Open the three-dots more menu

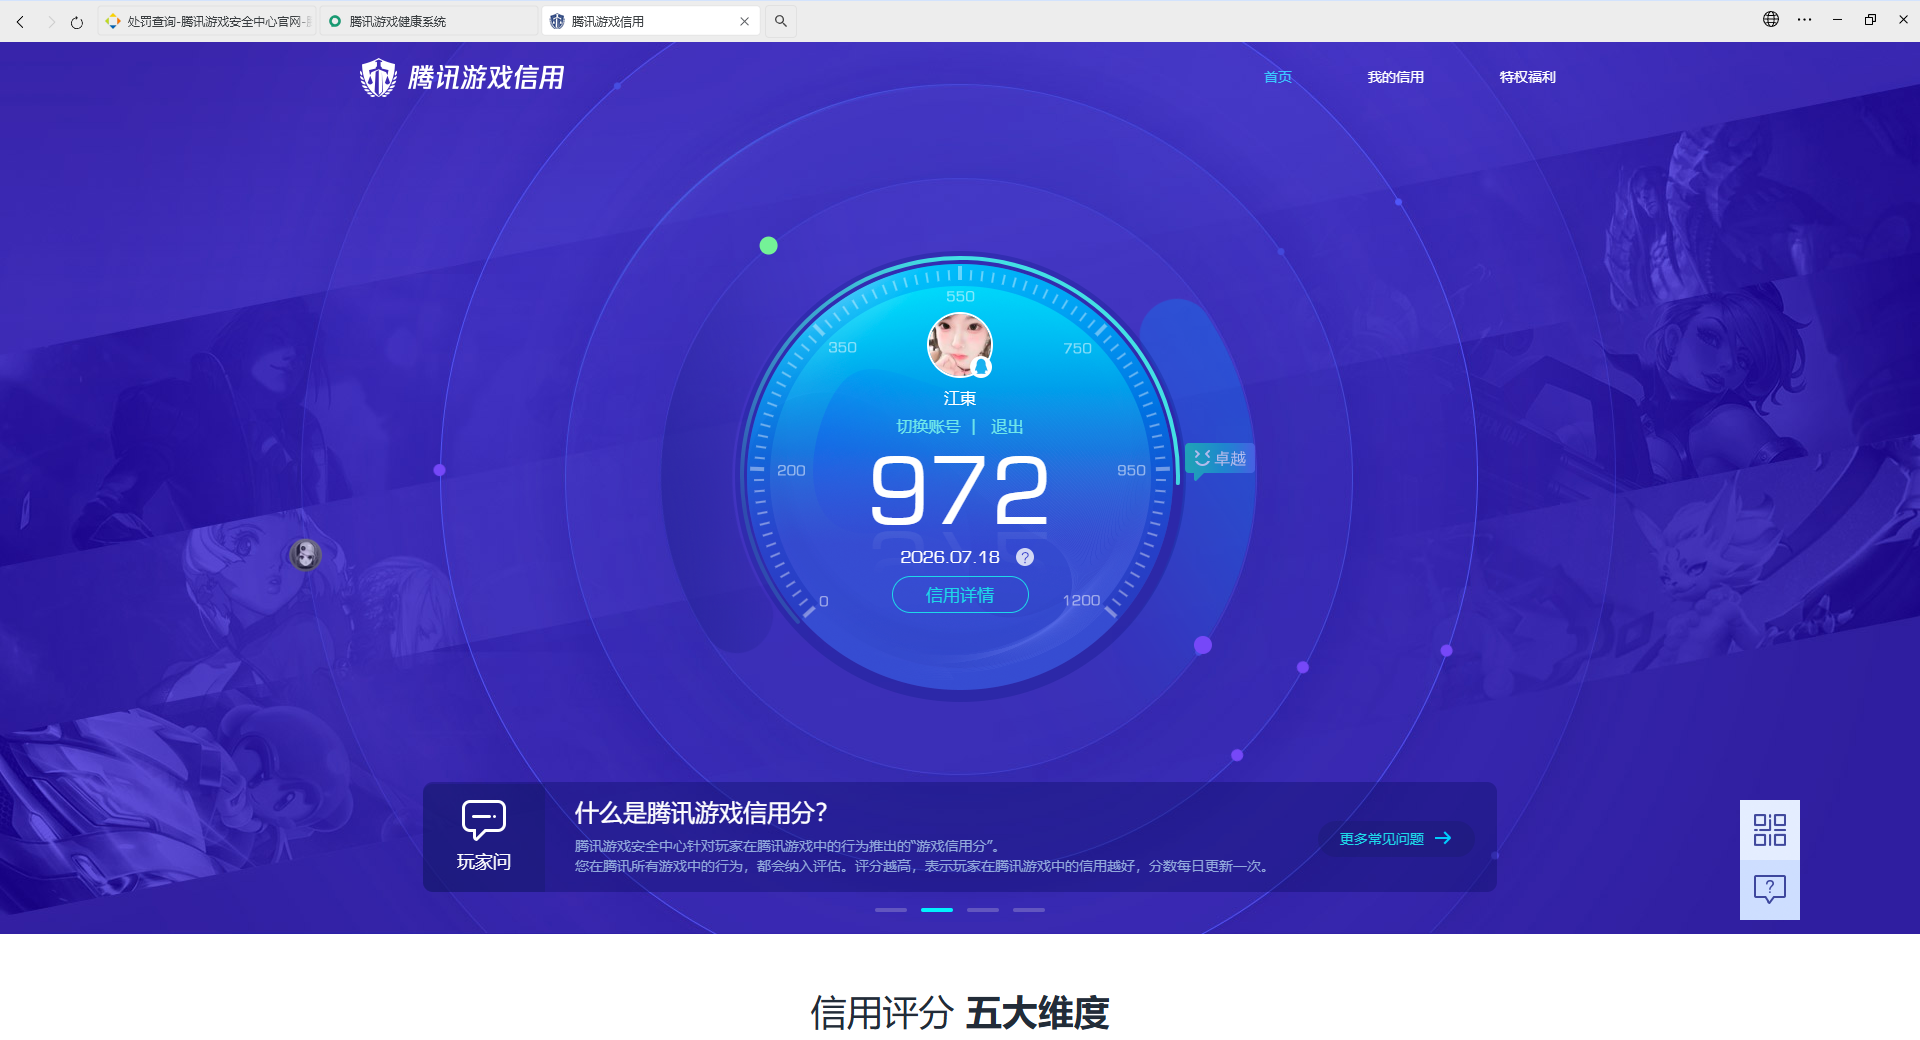coord(1804,19)
